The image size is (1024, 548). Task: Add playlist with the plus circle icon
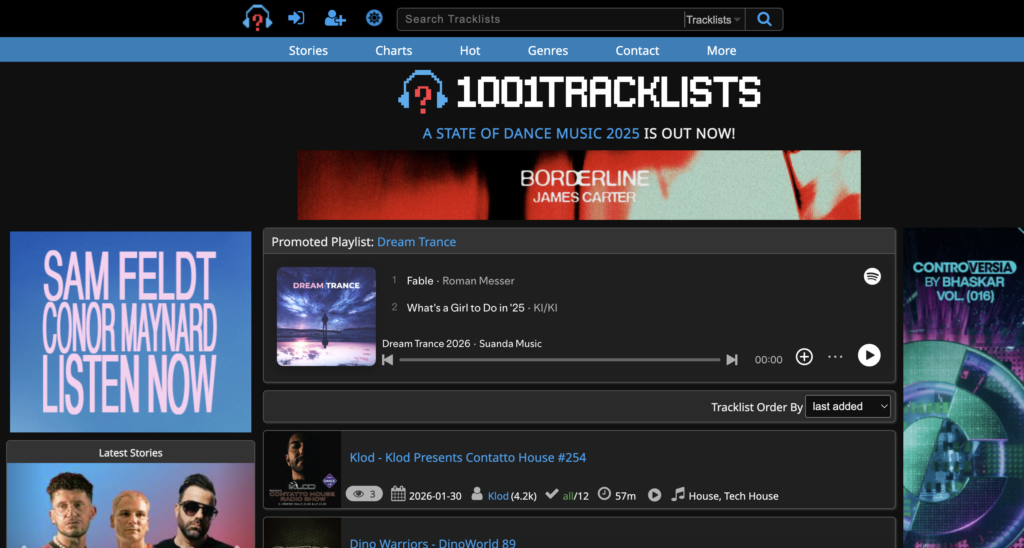[x=804, y=357]
